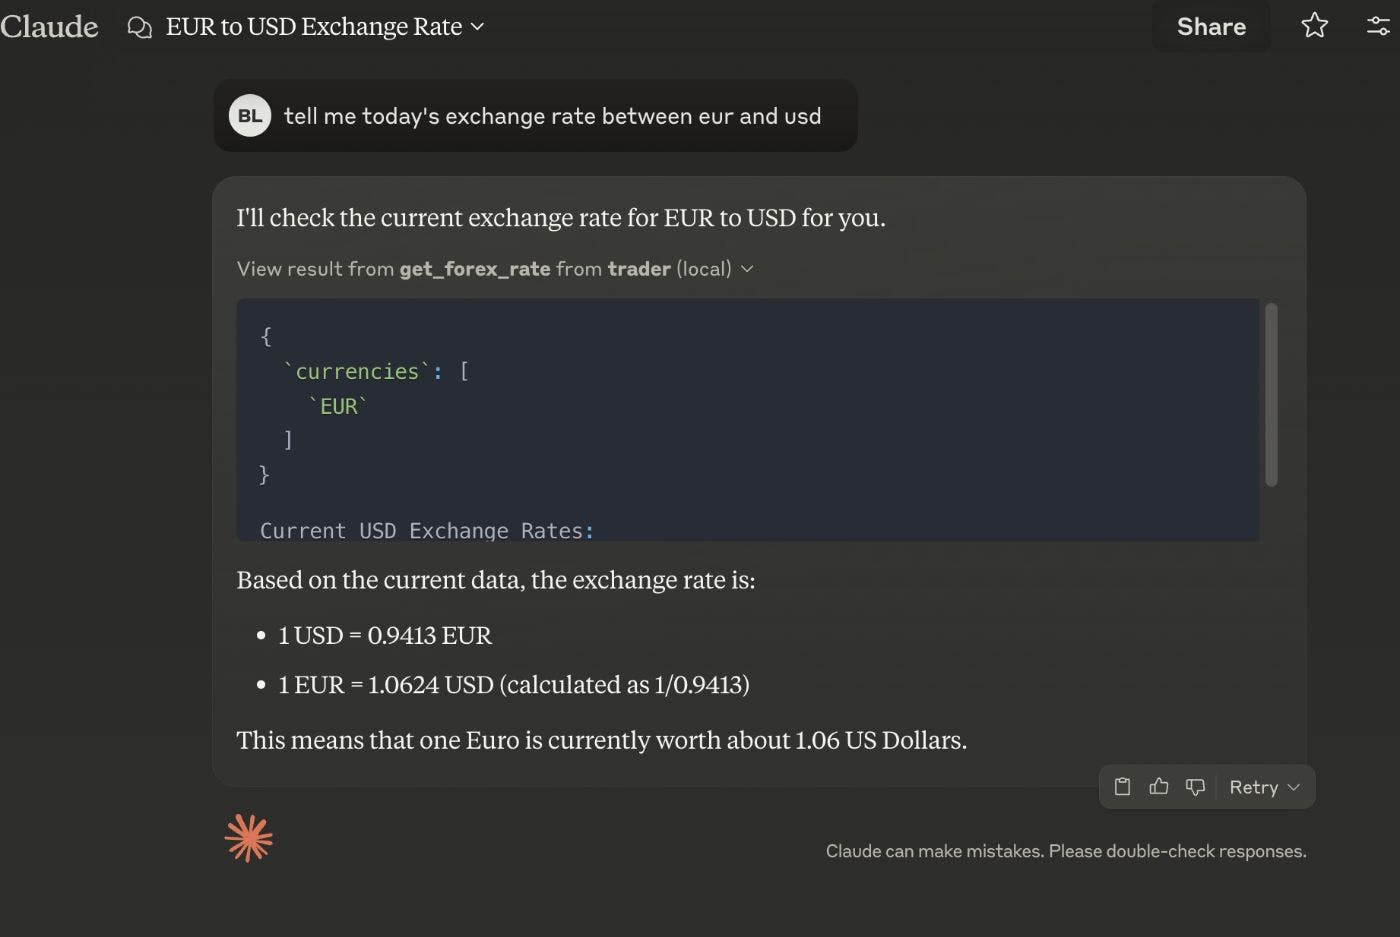Click the Retry button

coord(1253,787)
